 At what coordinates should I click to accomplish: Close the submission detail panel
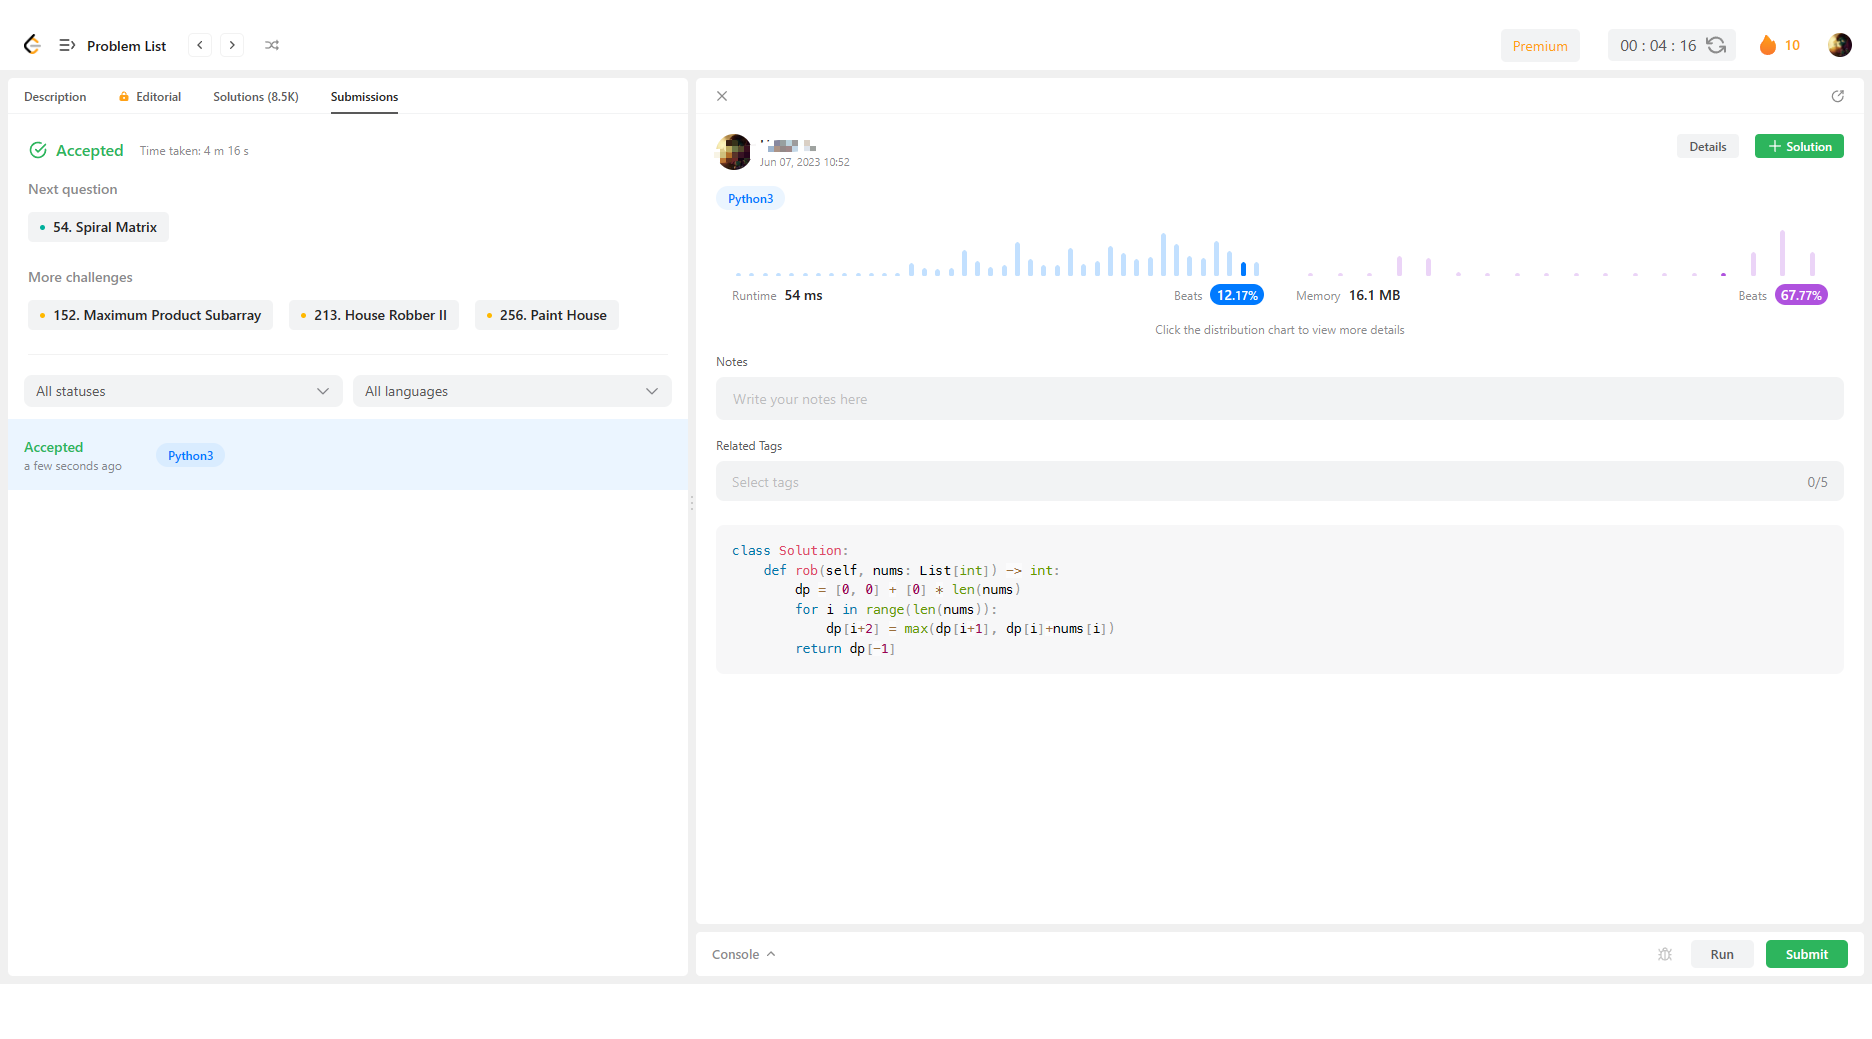click(722, 96)
